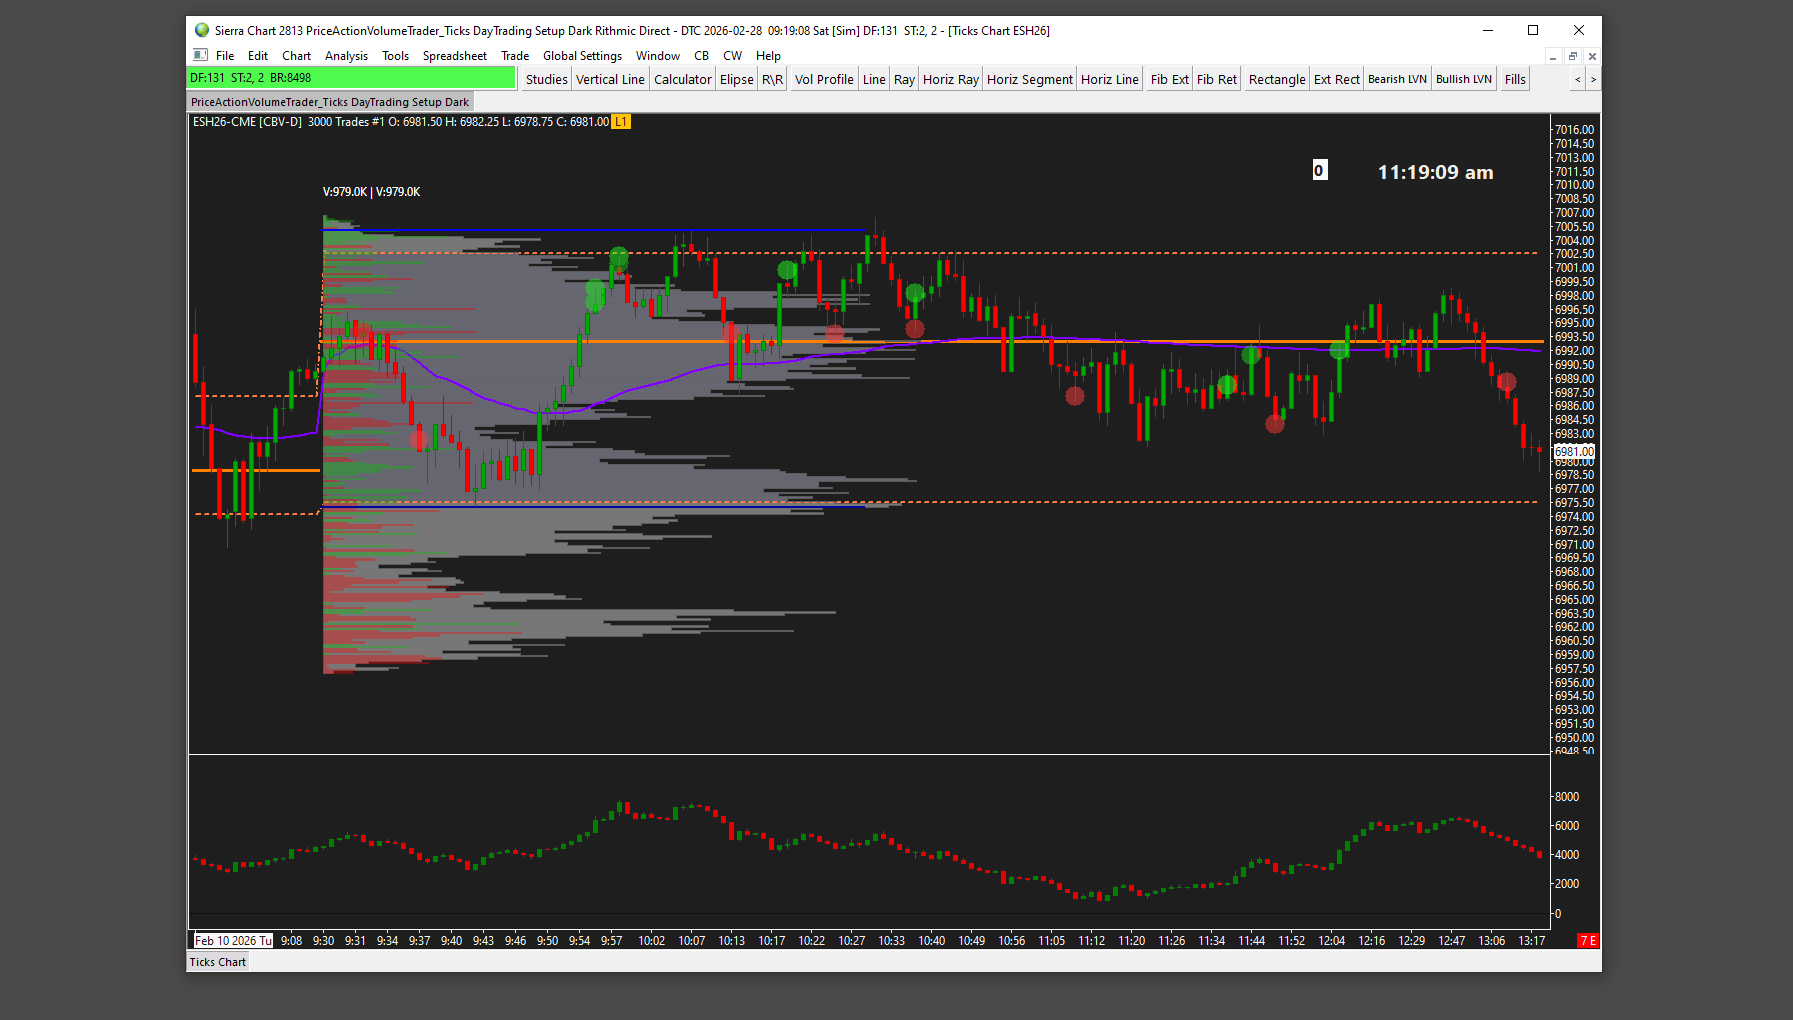Open the Global Settings menu
This screenshot has width=1793, height=1020.
(x=582, y=56)
